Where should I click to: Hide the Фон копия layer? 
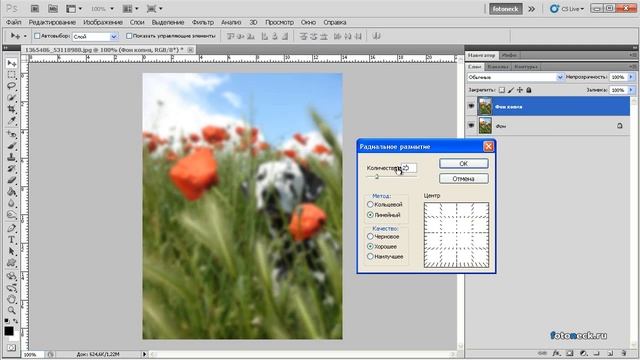click(471, 106)
